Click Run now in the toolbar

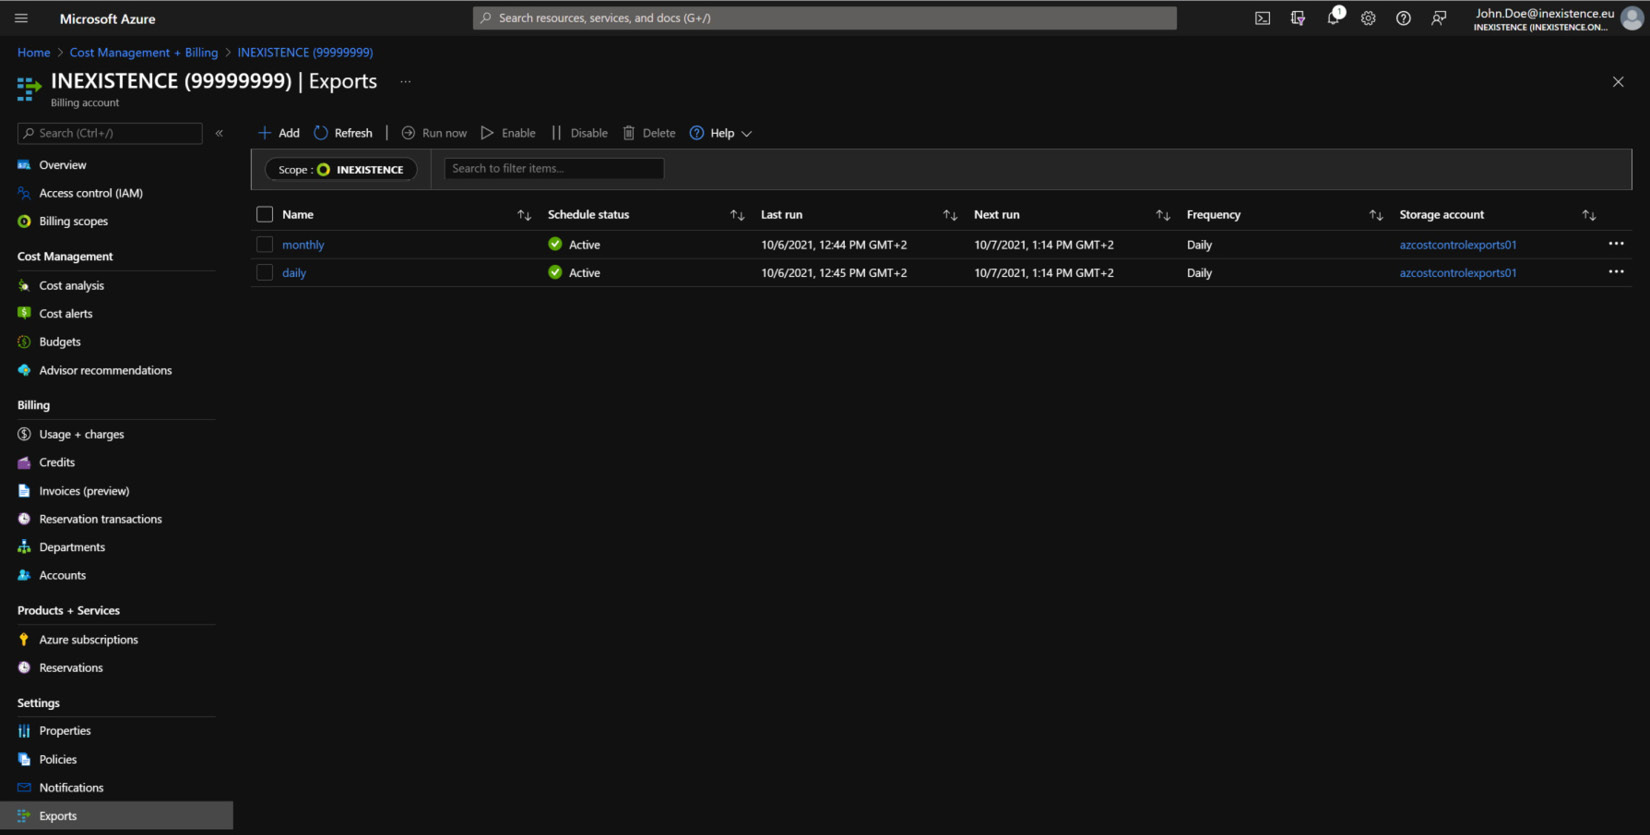(x=434, y=133)
